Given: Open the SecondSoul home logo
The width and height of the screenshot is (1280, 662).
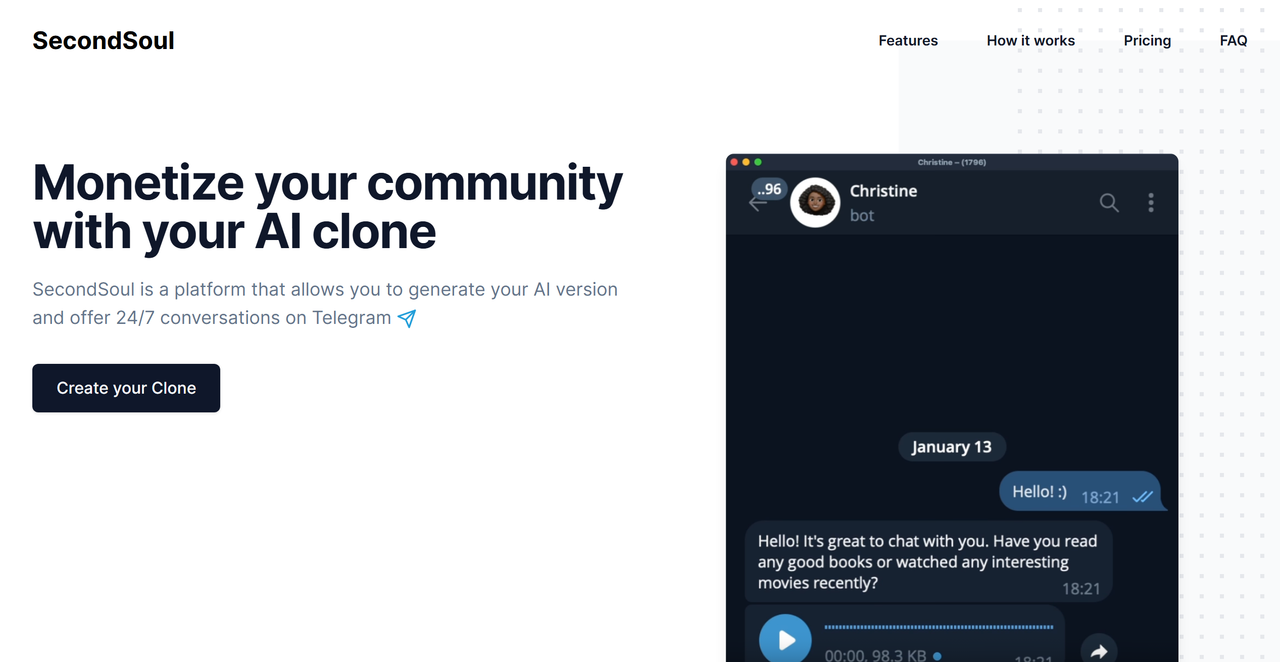Looking at the screenshot, I should [103, 40].
